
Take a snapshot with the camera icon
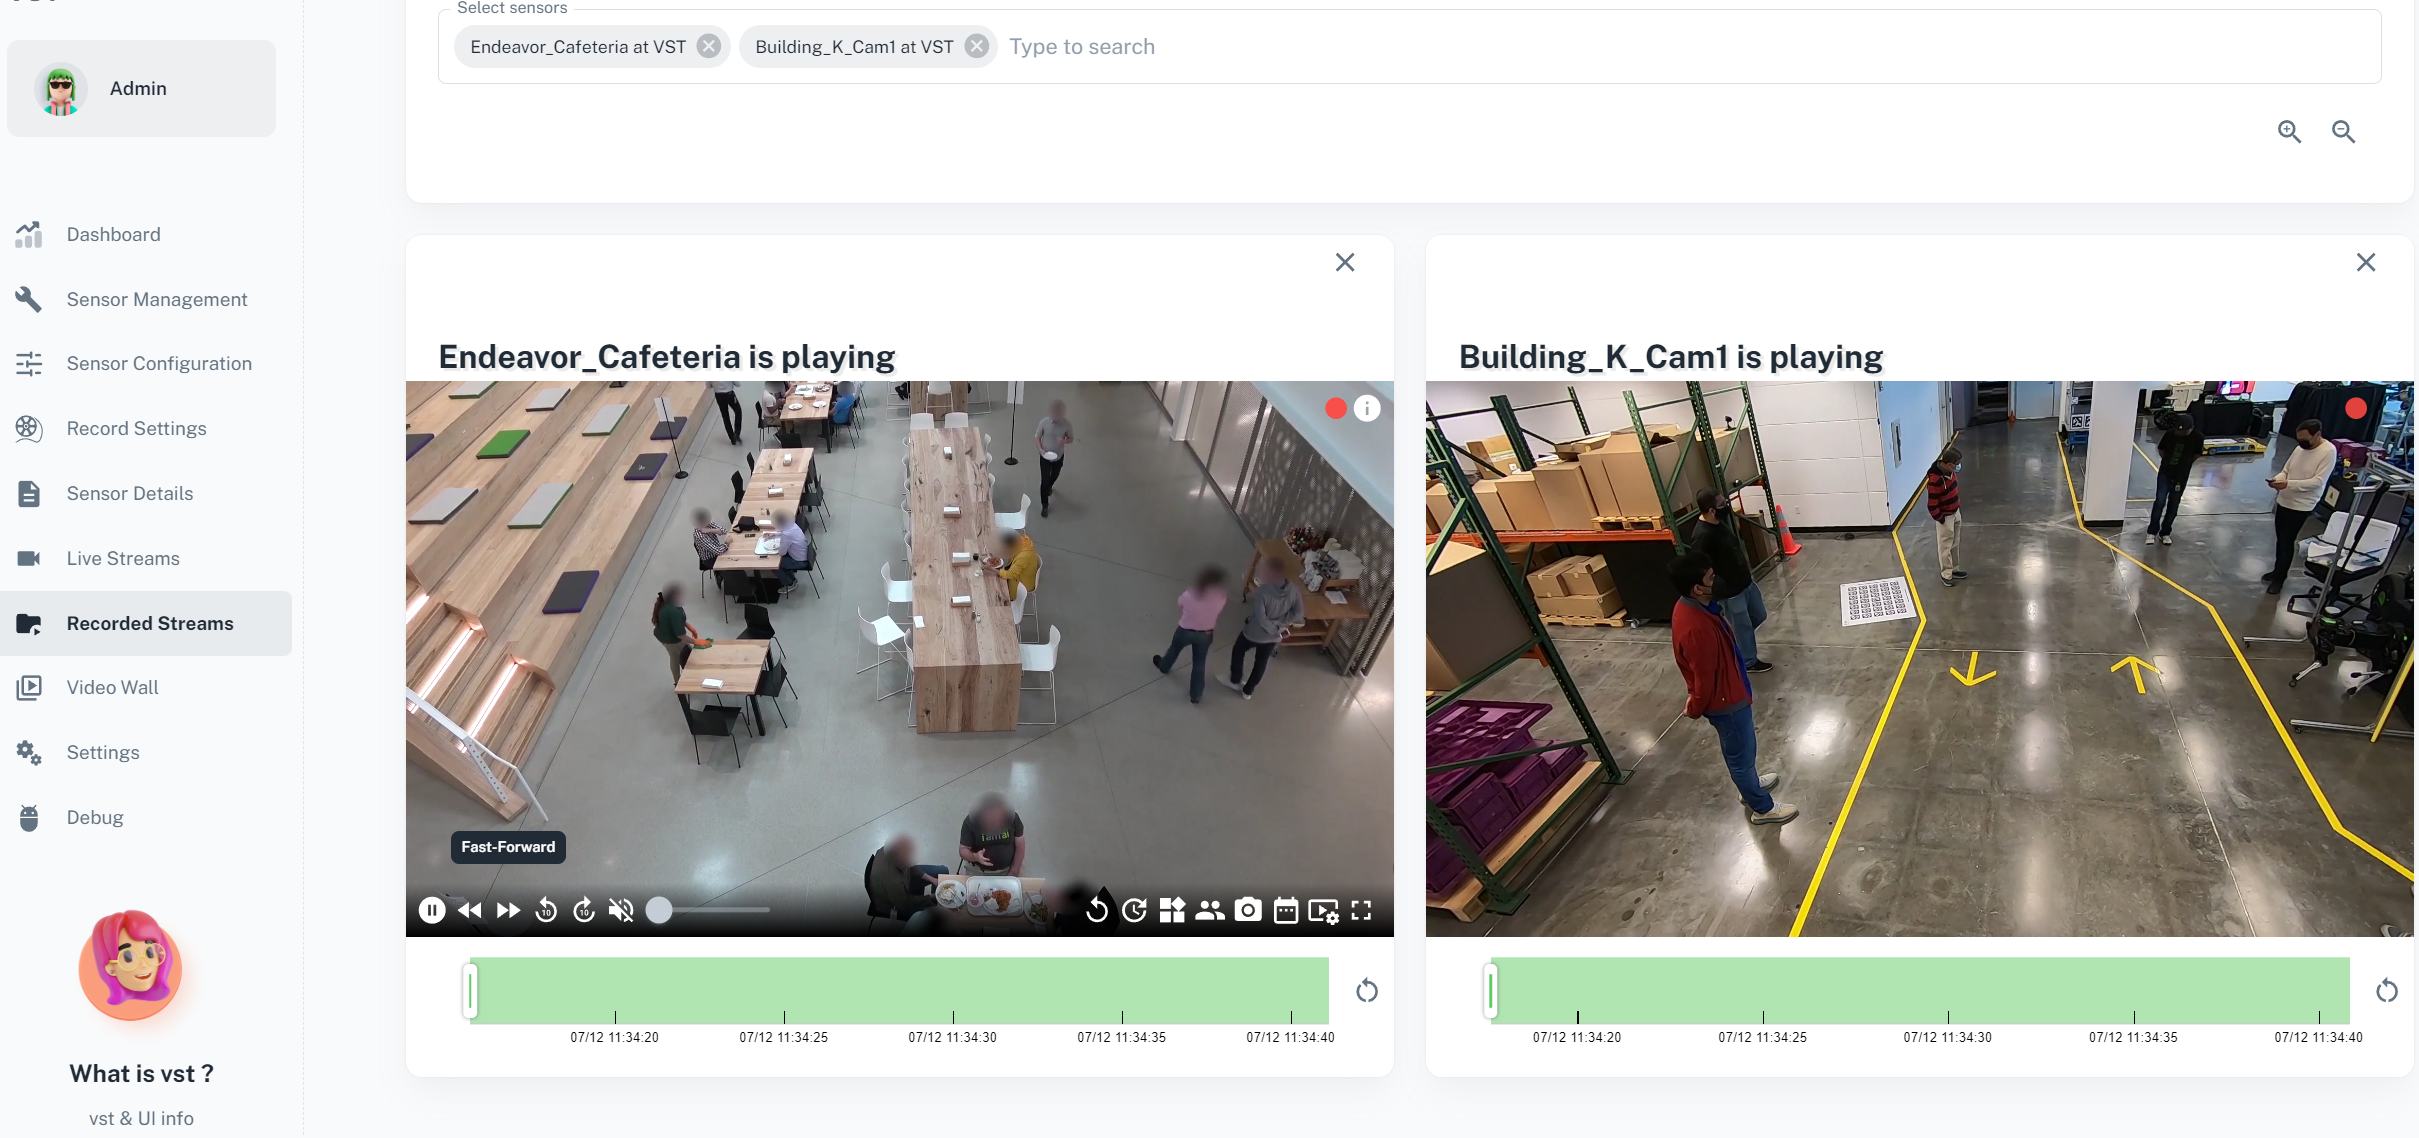click(x=1248, y=910)
